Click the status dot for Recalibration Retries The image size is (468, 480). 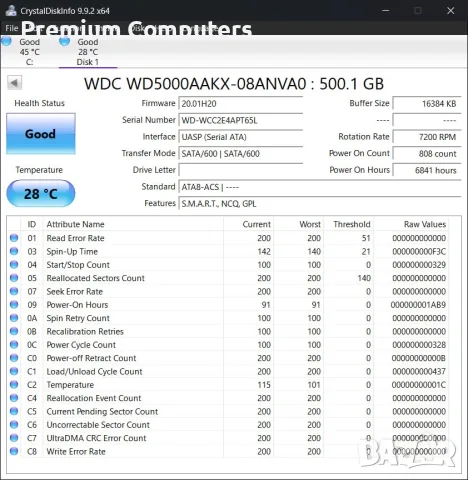tap(14, 331)
